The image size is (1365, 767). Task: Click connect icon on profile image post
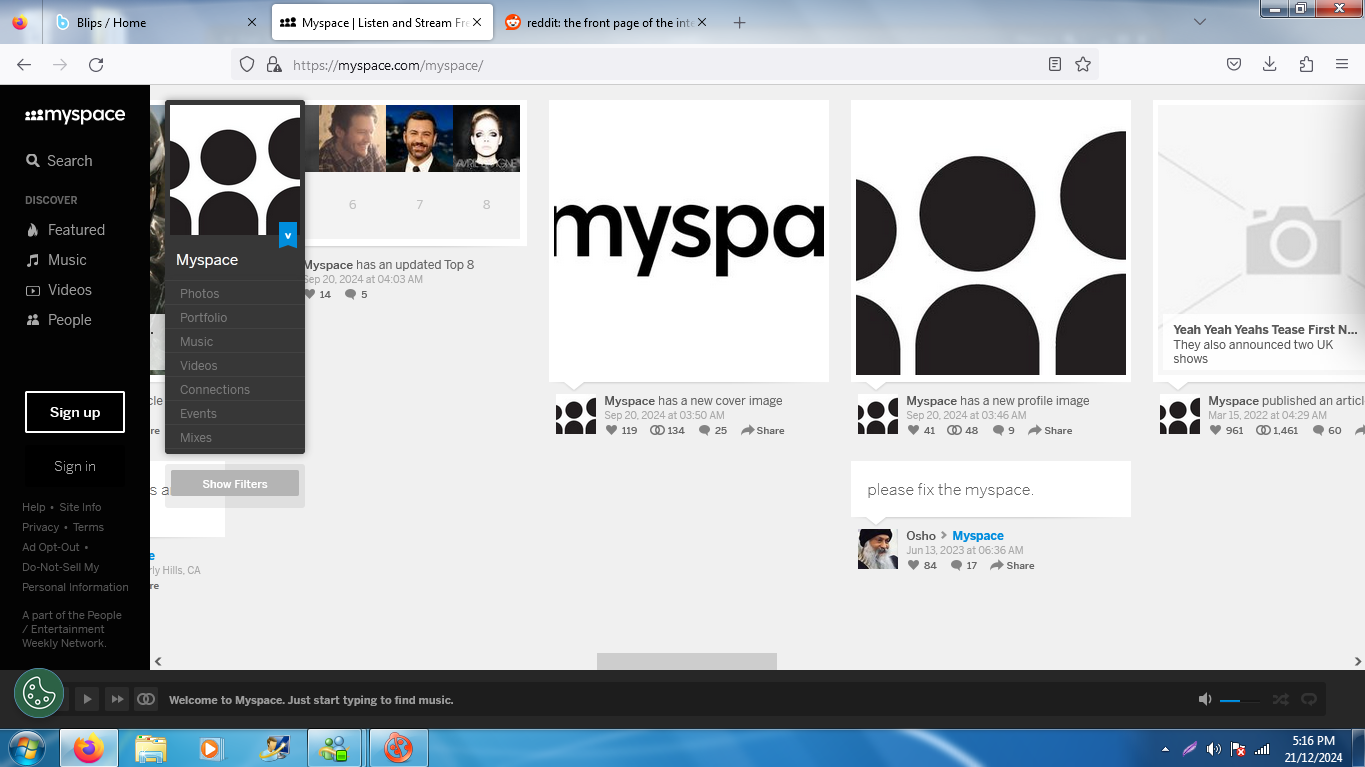tap(955, 430)
